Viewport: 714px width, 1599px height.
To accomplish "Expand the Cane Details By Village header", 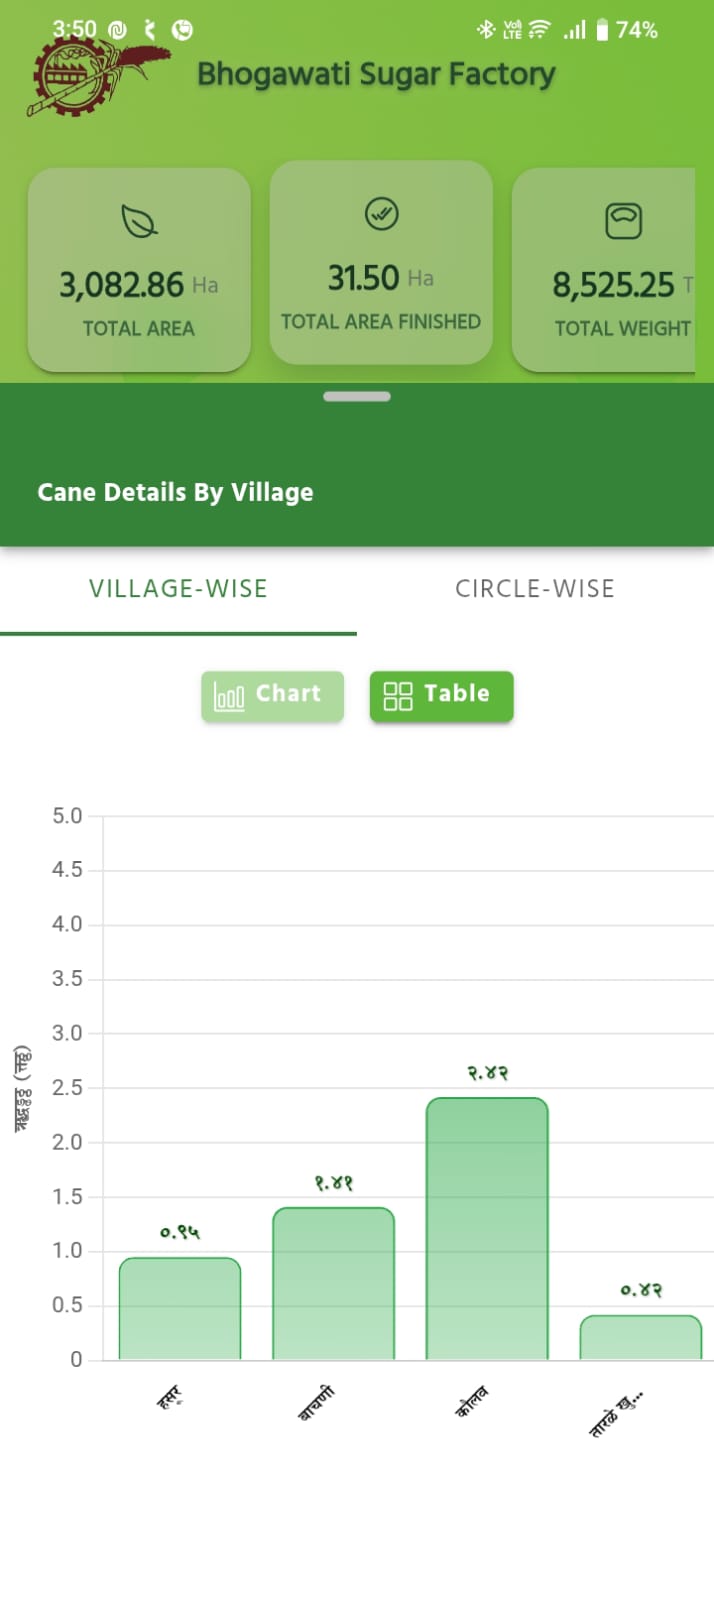I will (x=175, y=492).
